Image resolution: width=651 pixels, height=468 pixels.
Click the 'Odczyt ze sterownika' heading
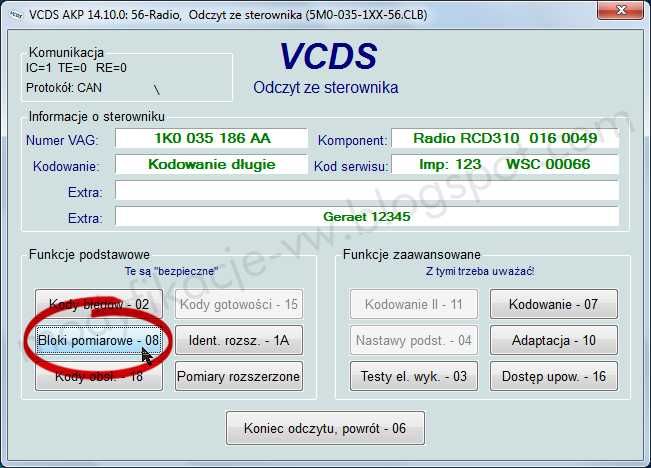(326, 88)
